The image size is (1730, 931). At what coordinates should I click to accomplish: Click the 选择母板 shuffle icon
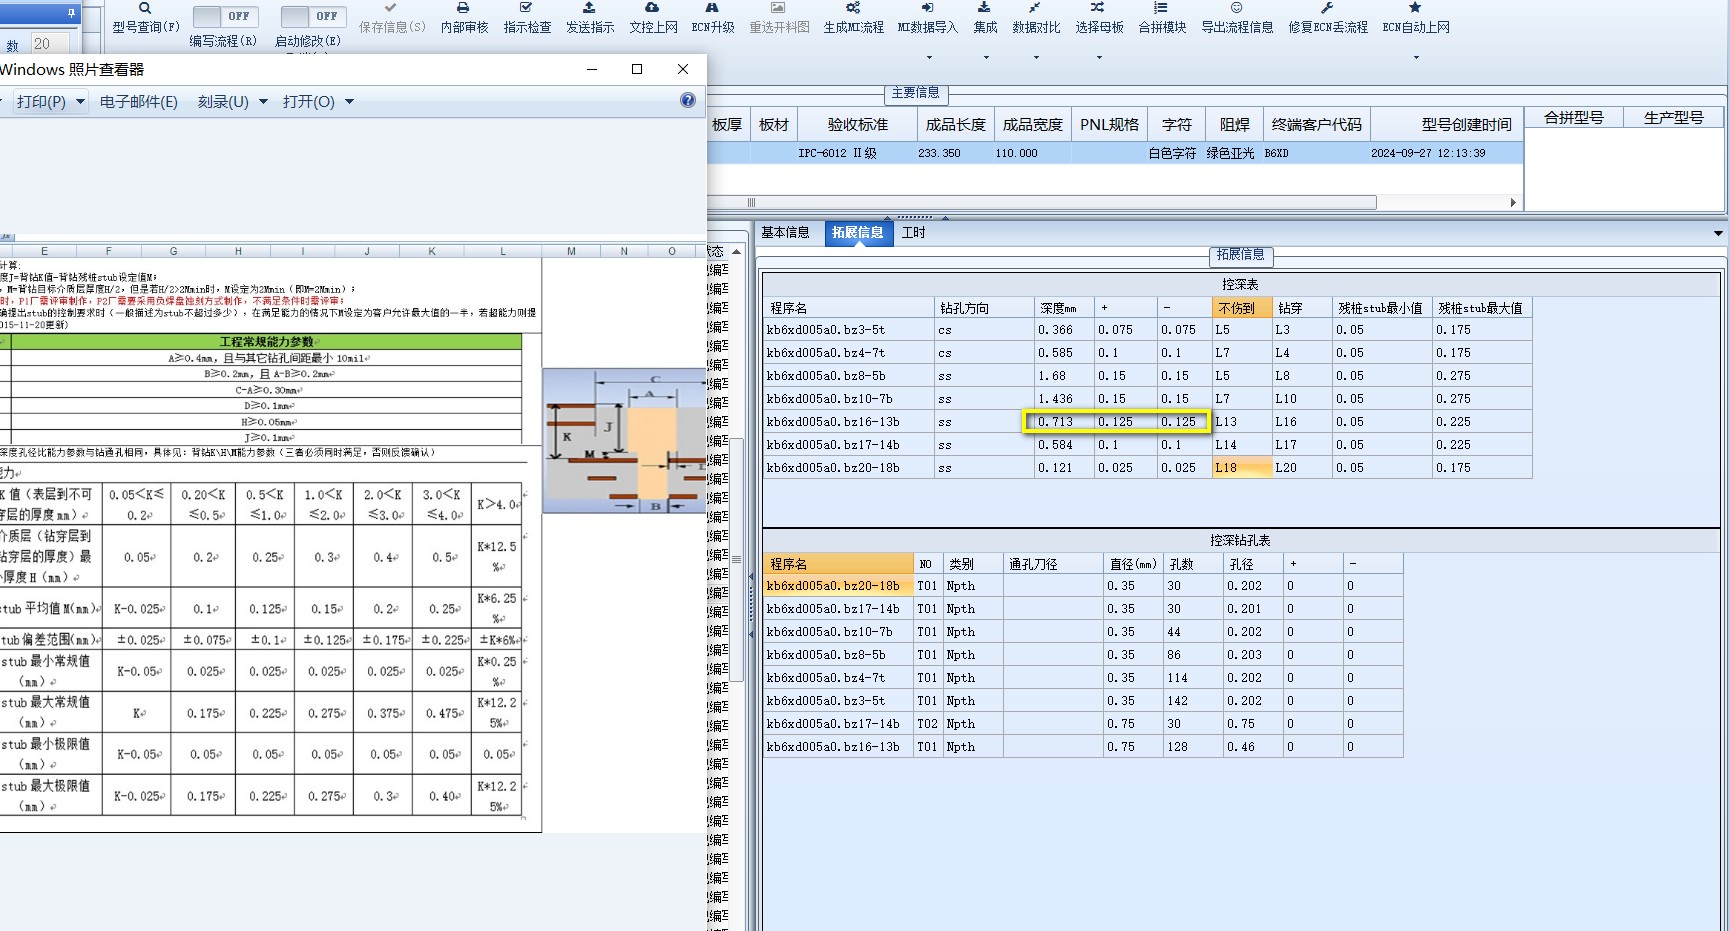coord(1098,8)
